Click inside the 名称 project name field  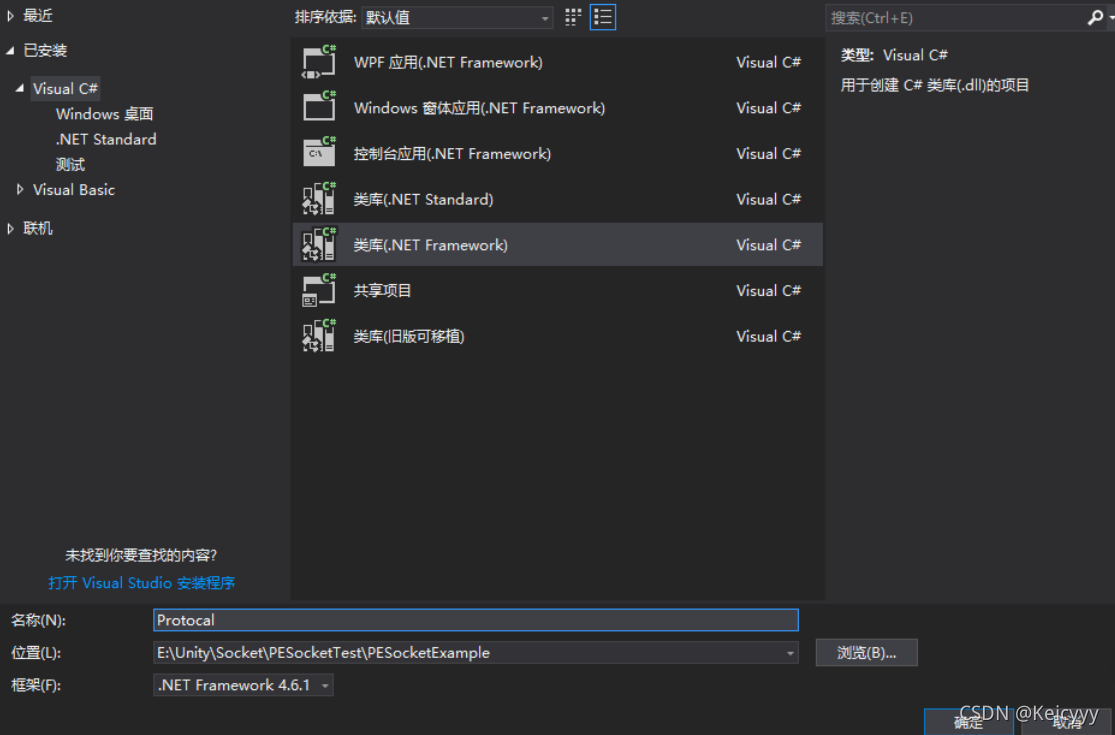pyautogui.click(x=475, y=620)
